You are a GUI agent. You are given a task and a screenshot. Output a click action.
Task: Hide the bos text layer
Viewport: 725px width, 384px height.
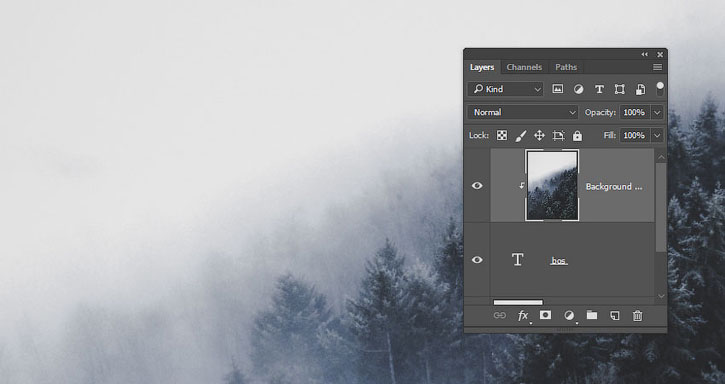coord(477,260)
